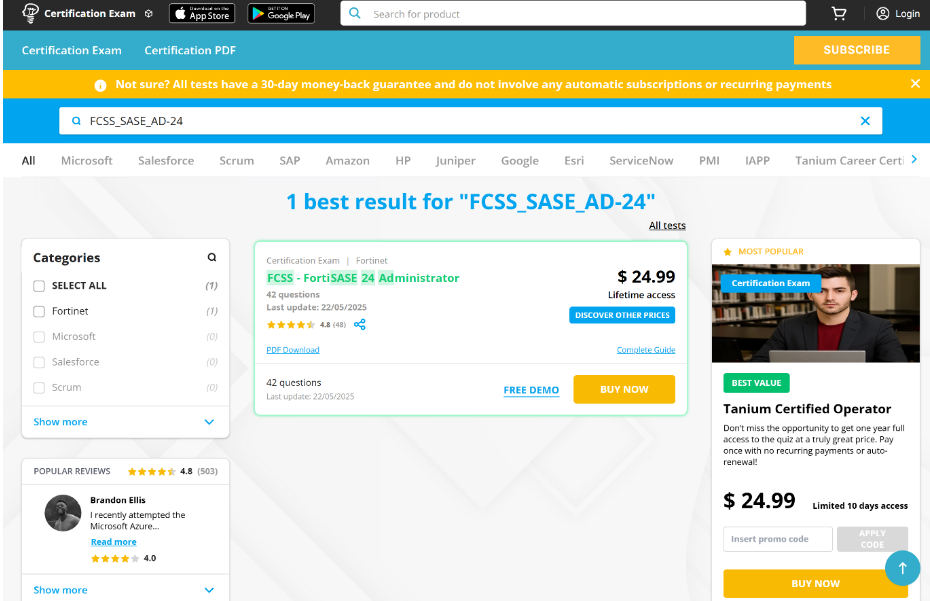
Task: Clear the FCSS_SASE_AD-24 search query
Action: point(865,121)
